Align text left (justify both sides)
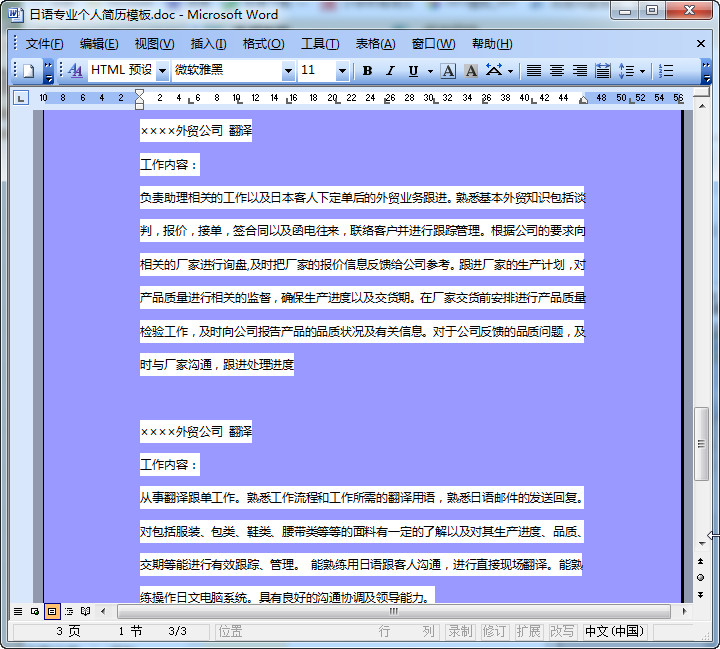 click(x=534, y=71)
